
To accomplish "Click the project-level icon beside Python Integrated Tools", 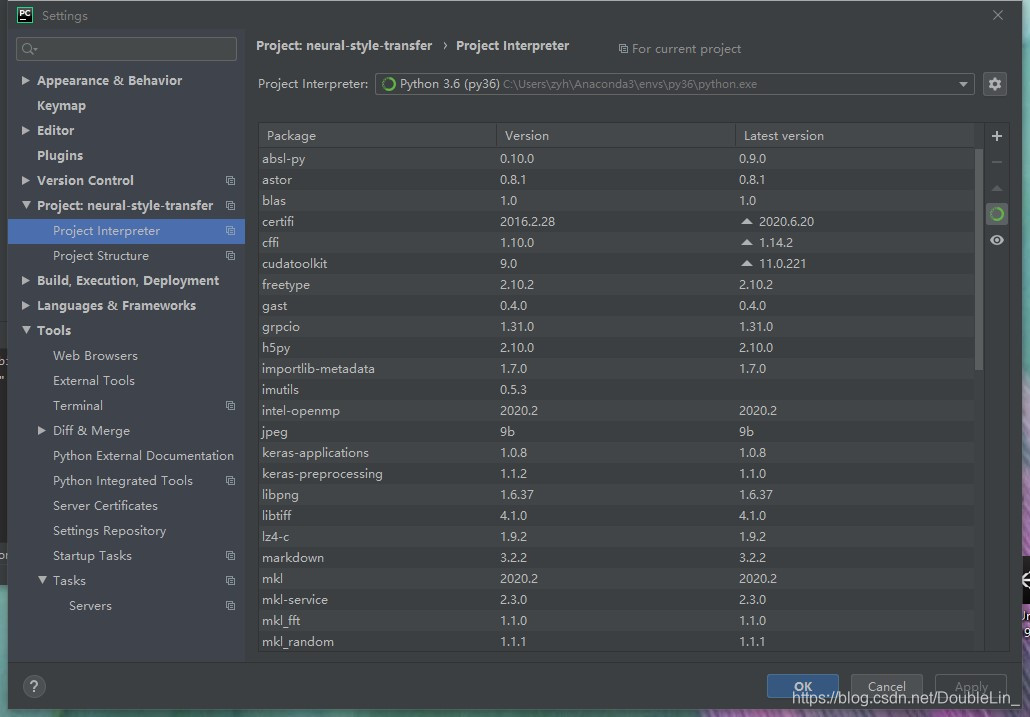I will point(230,481).
